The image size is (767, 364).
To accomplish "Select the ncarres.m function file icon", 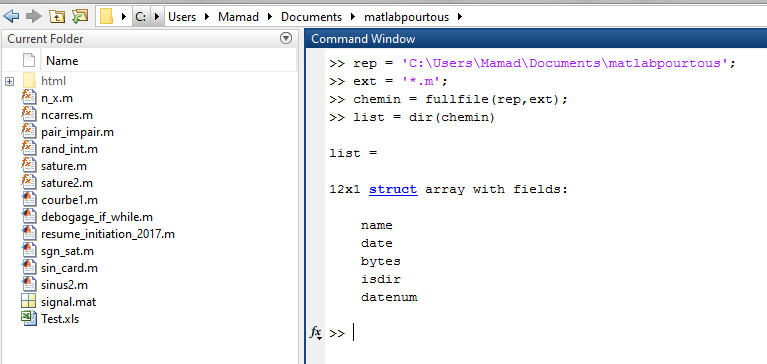I will tap(28, 114).
